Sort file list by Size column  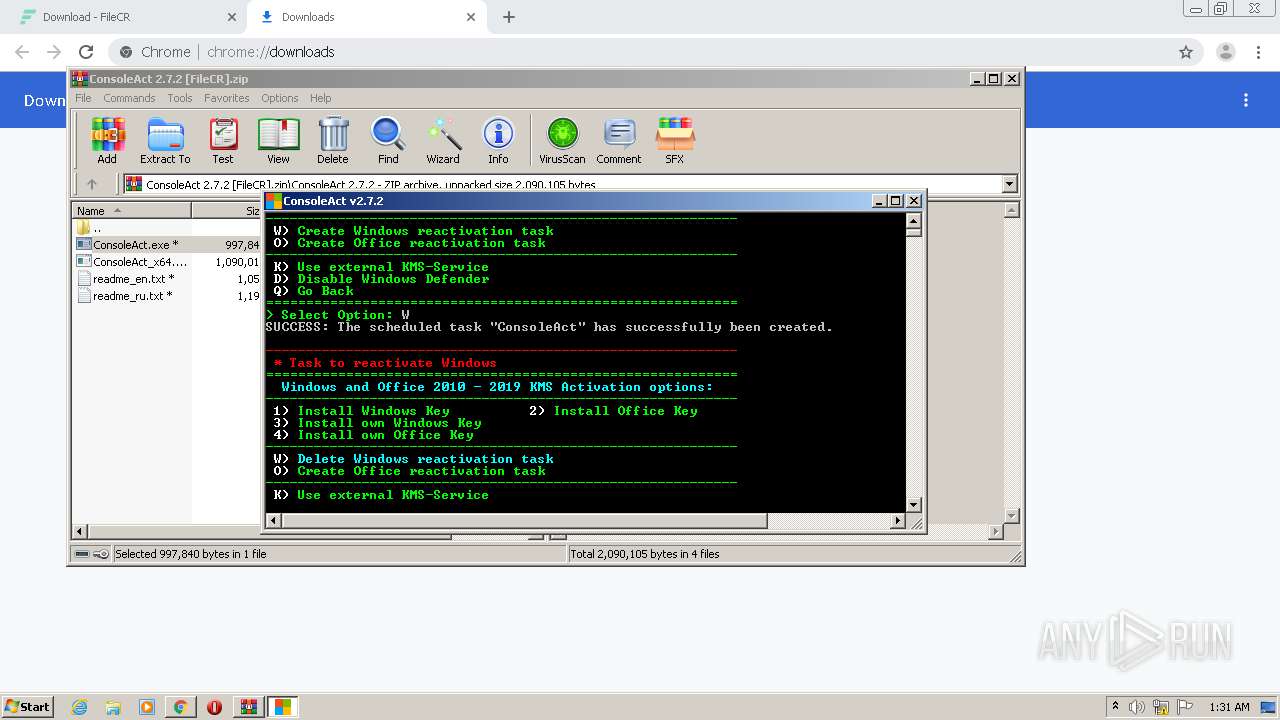click(228, 211)
